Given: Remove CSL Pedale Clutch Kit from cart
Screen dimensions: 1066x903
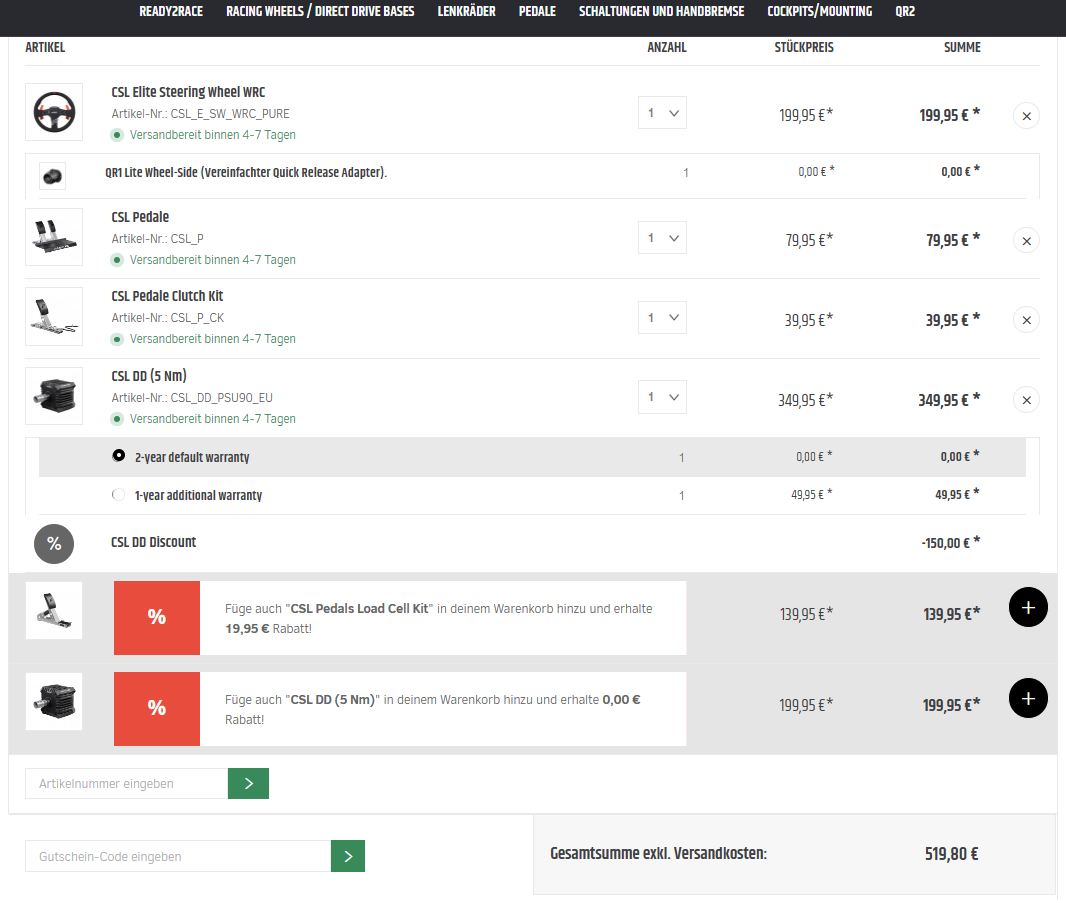Looking at the screenshot, I should coord(1026,320).
